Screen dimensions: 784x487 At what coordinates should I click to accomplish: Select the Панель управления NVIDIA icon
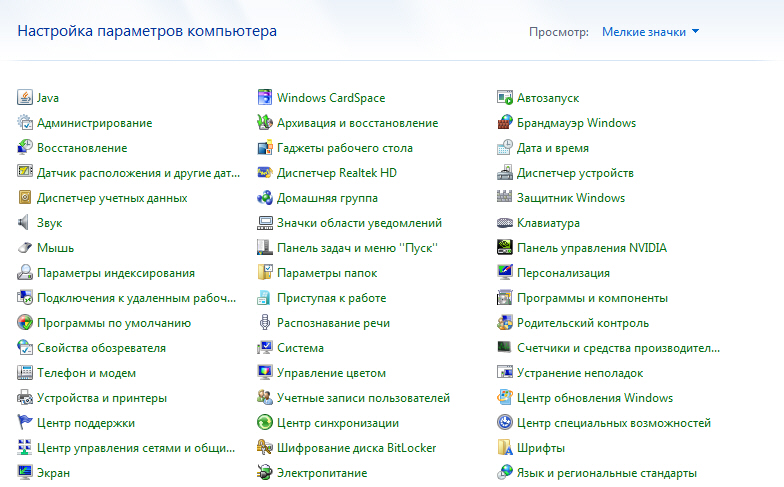(506, 248)
